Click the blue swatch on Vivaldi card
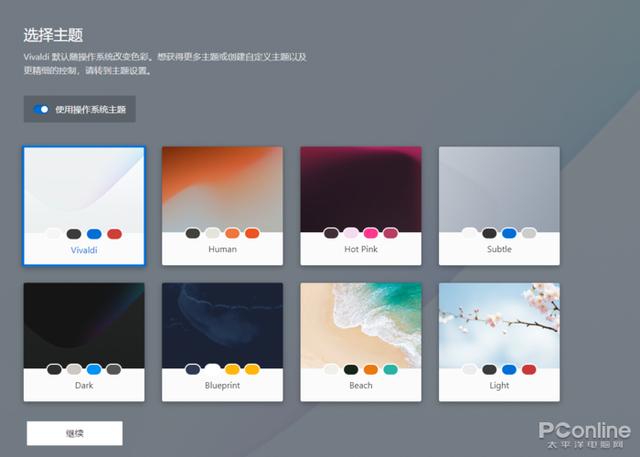Viewport: 640px width, 457px height. point(94,234)
